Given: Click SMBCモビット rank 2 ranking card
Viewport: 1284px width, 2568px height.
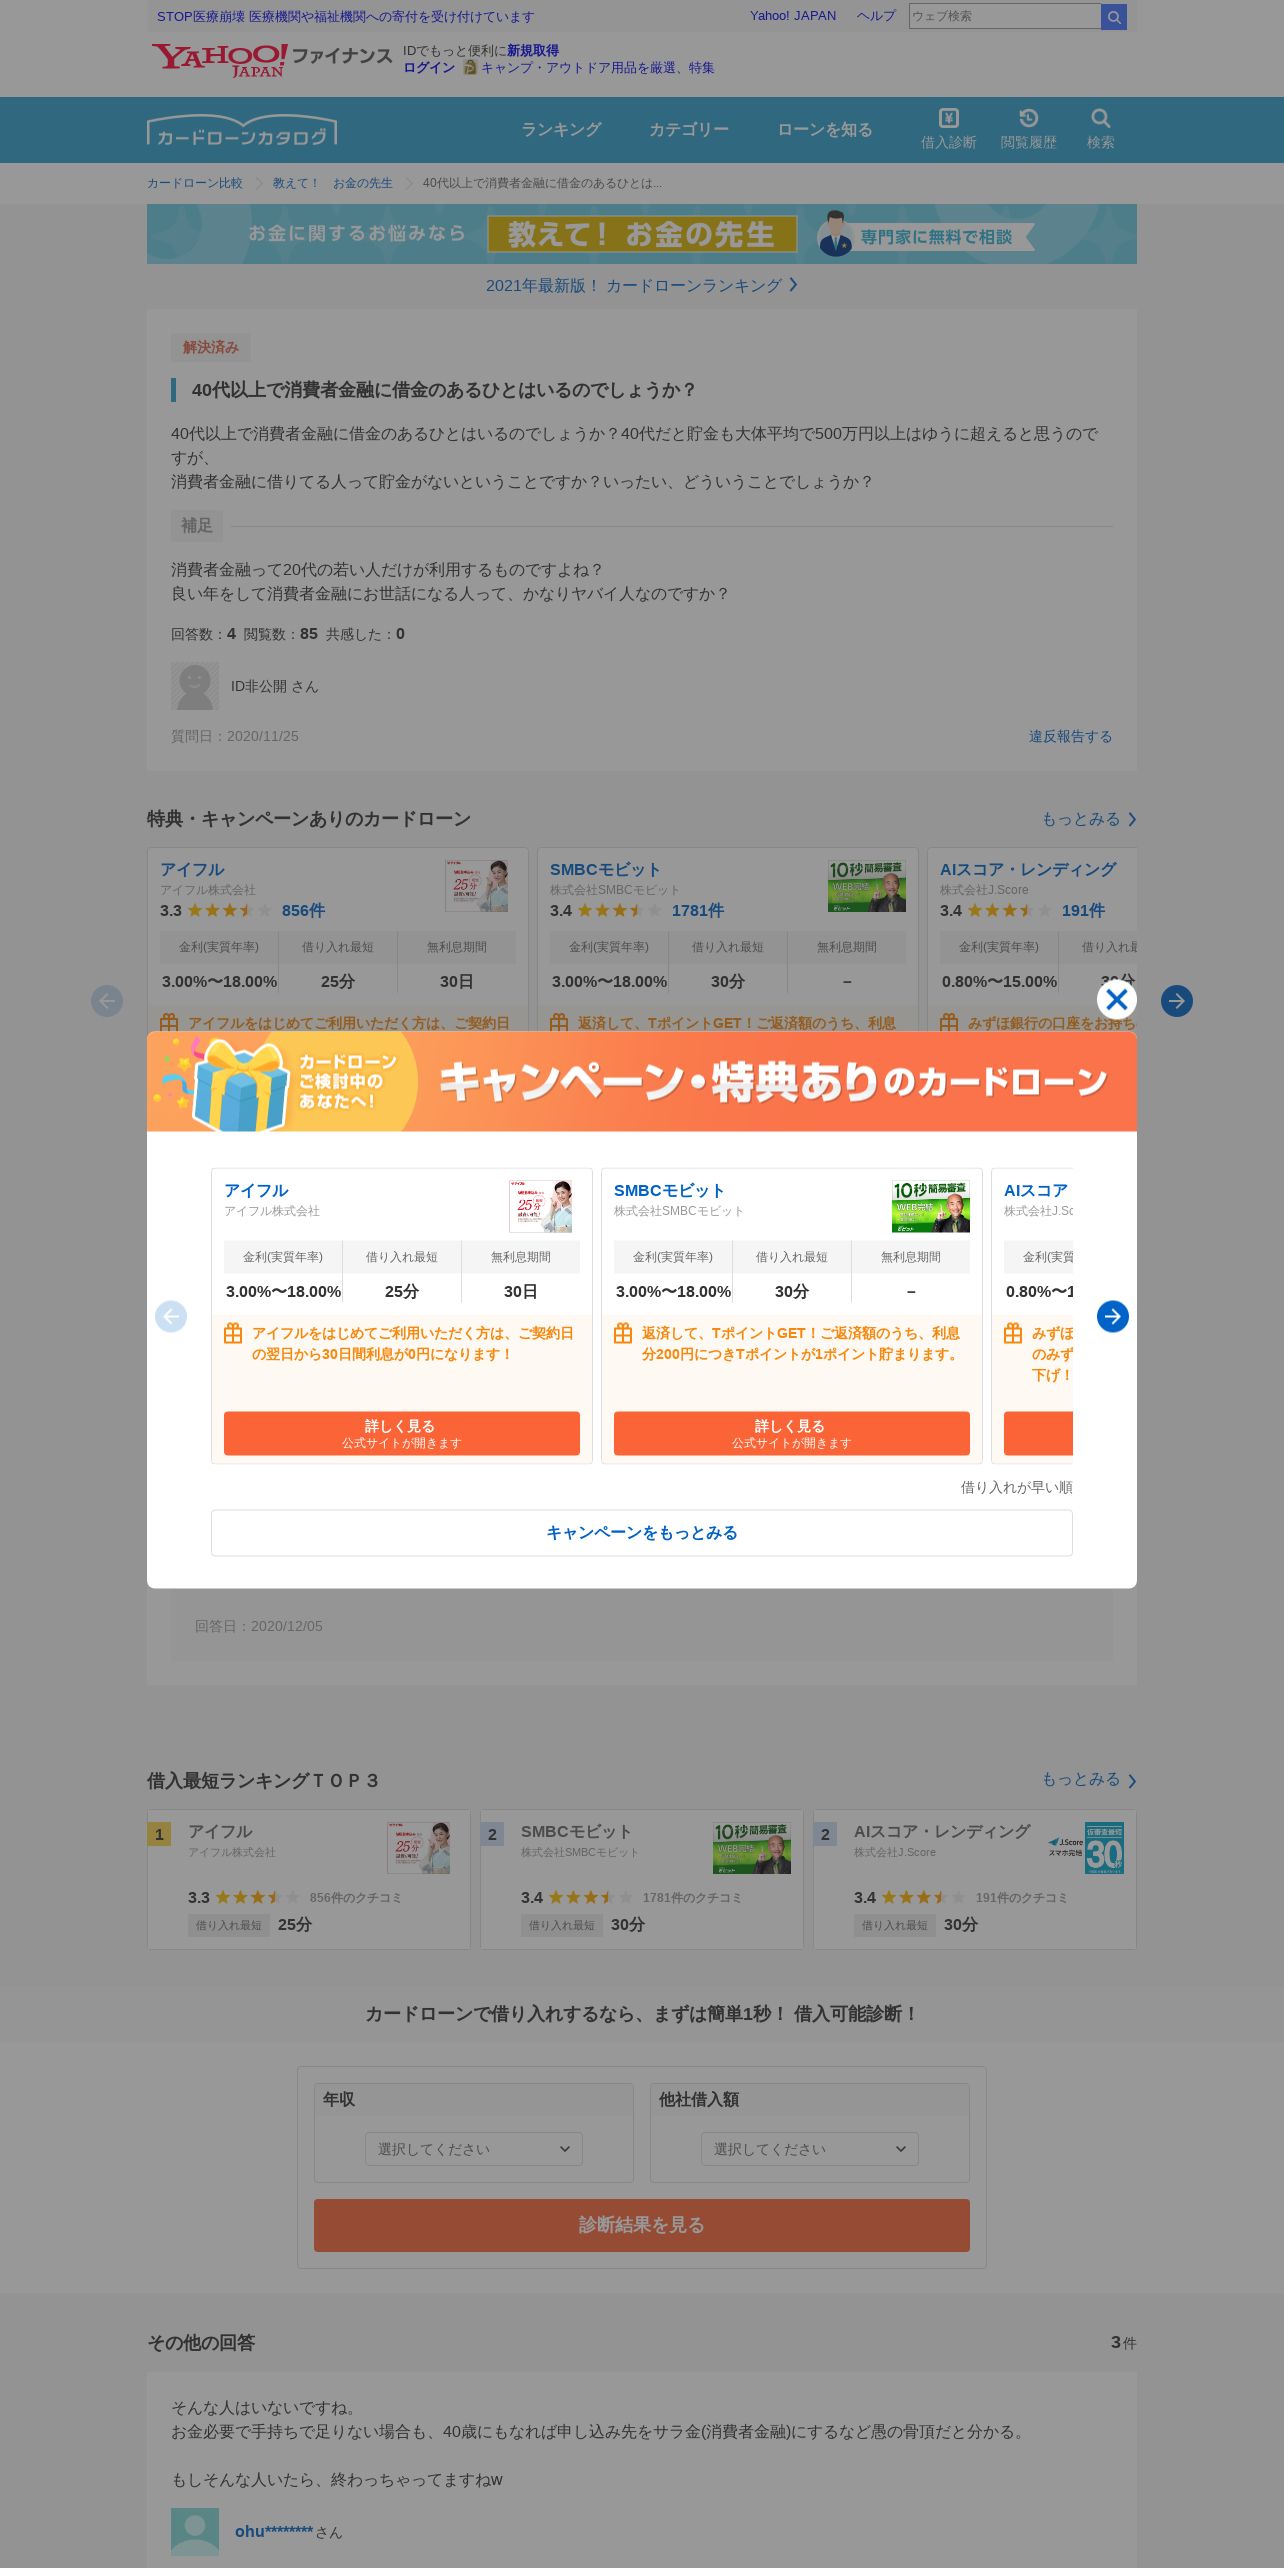Looking at the screenshot, I should click(642, 1879).
